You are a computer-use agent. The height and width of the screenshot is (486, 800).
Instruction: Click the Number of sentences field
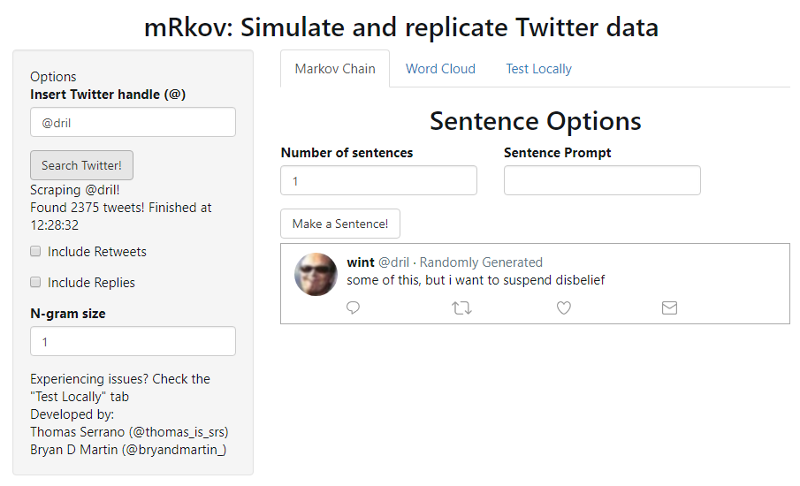click(x=378, y=180)
